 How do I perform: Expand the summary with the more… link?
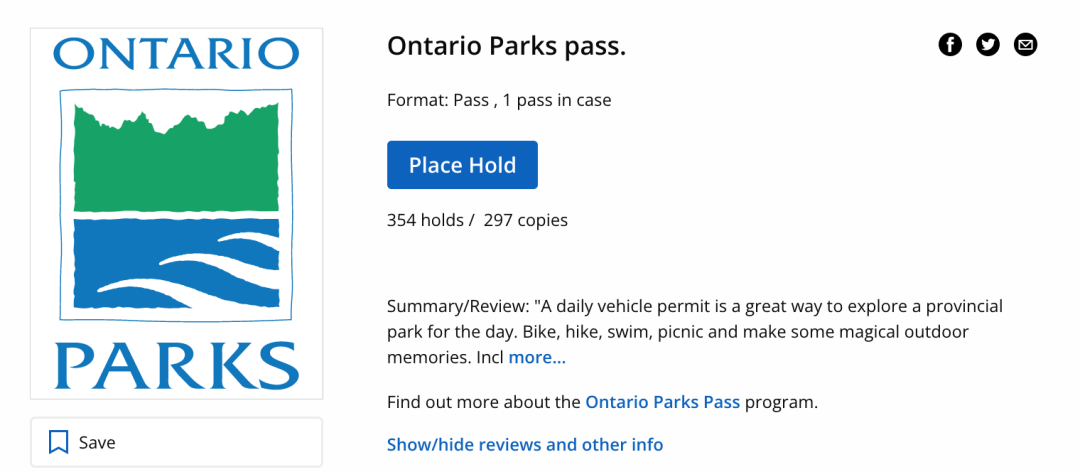(537, 358)
